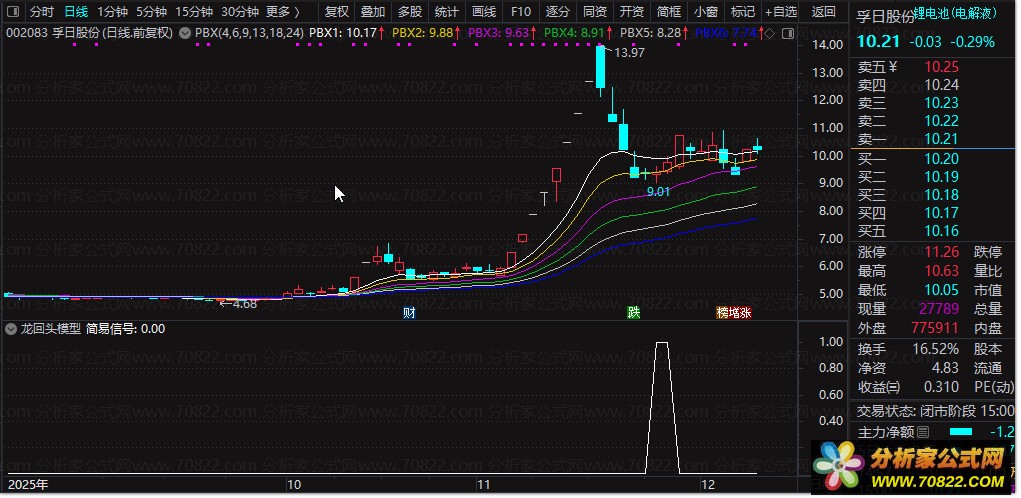
Task: Click the 简框 toolbar button
Action: (669, 12)
